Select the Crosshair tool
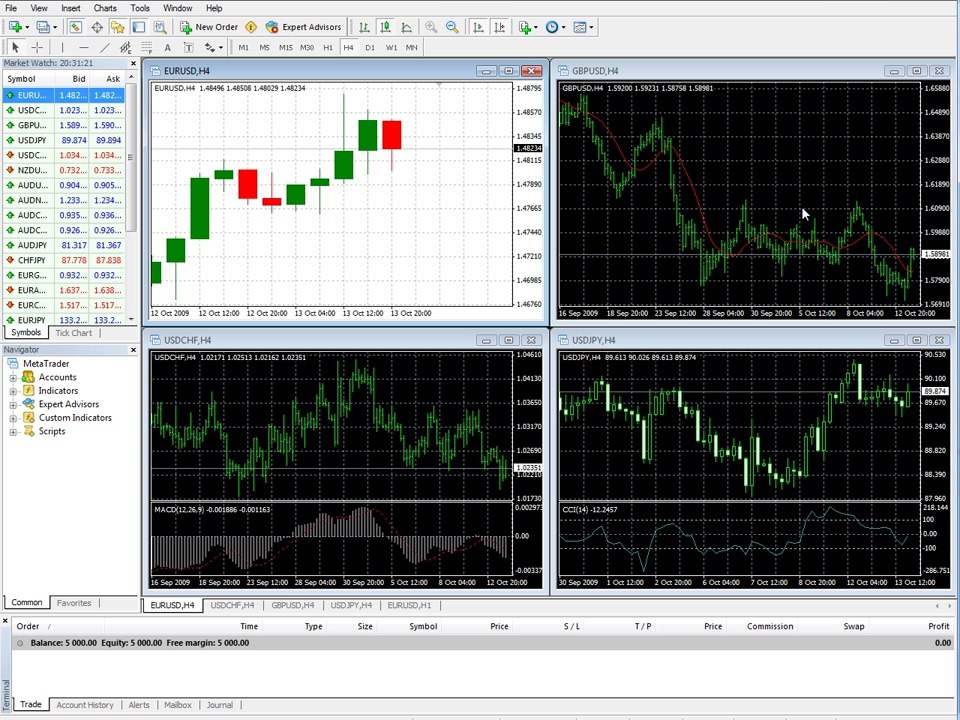The height and width of the screenshot is (720, 960). click(37, 47)
